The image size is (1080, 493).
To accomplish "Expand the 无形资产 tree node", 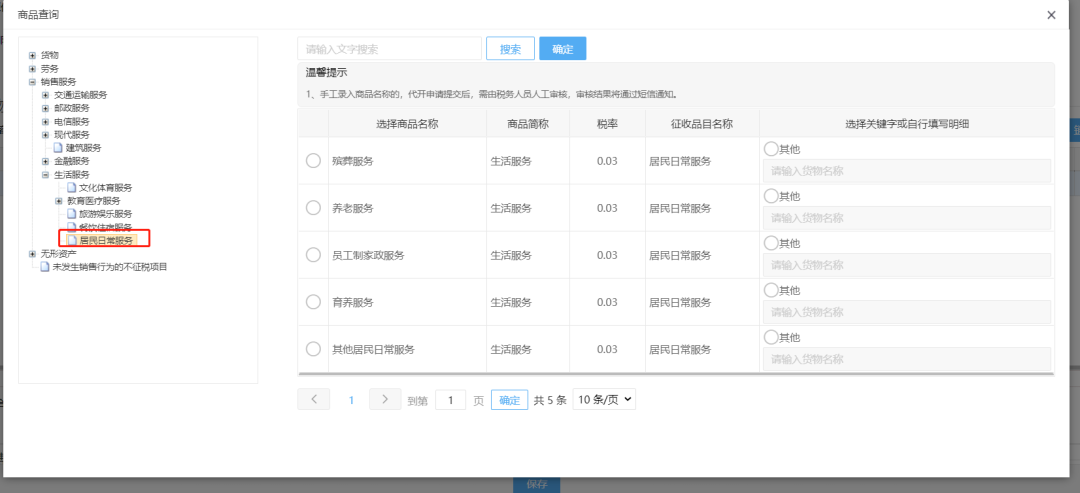I will 32,254.
